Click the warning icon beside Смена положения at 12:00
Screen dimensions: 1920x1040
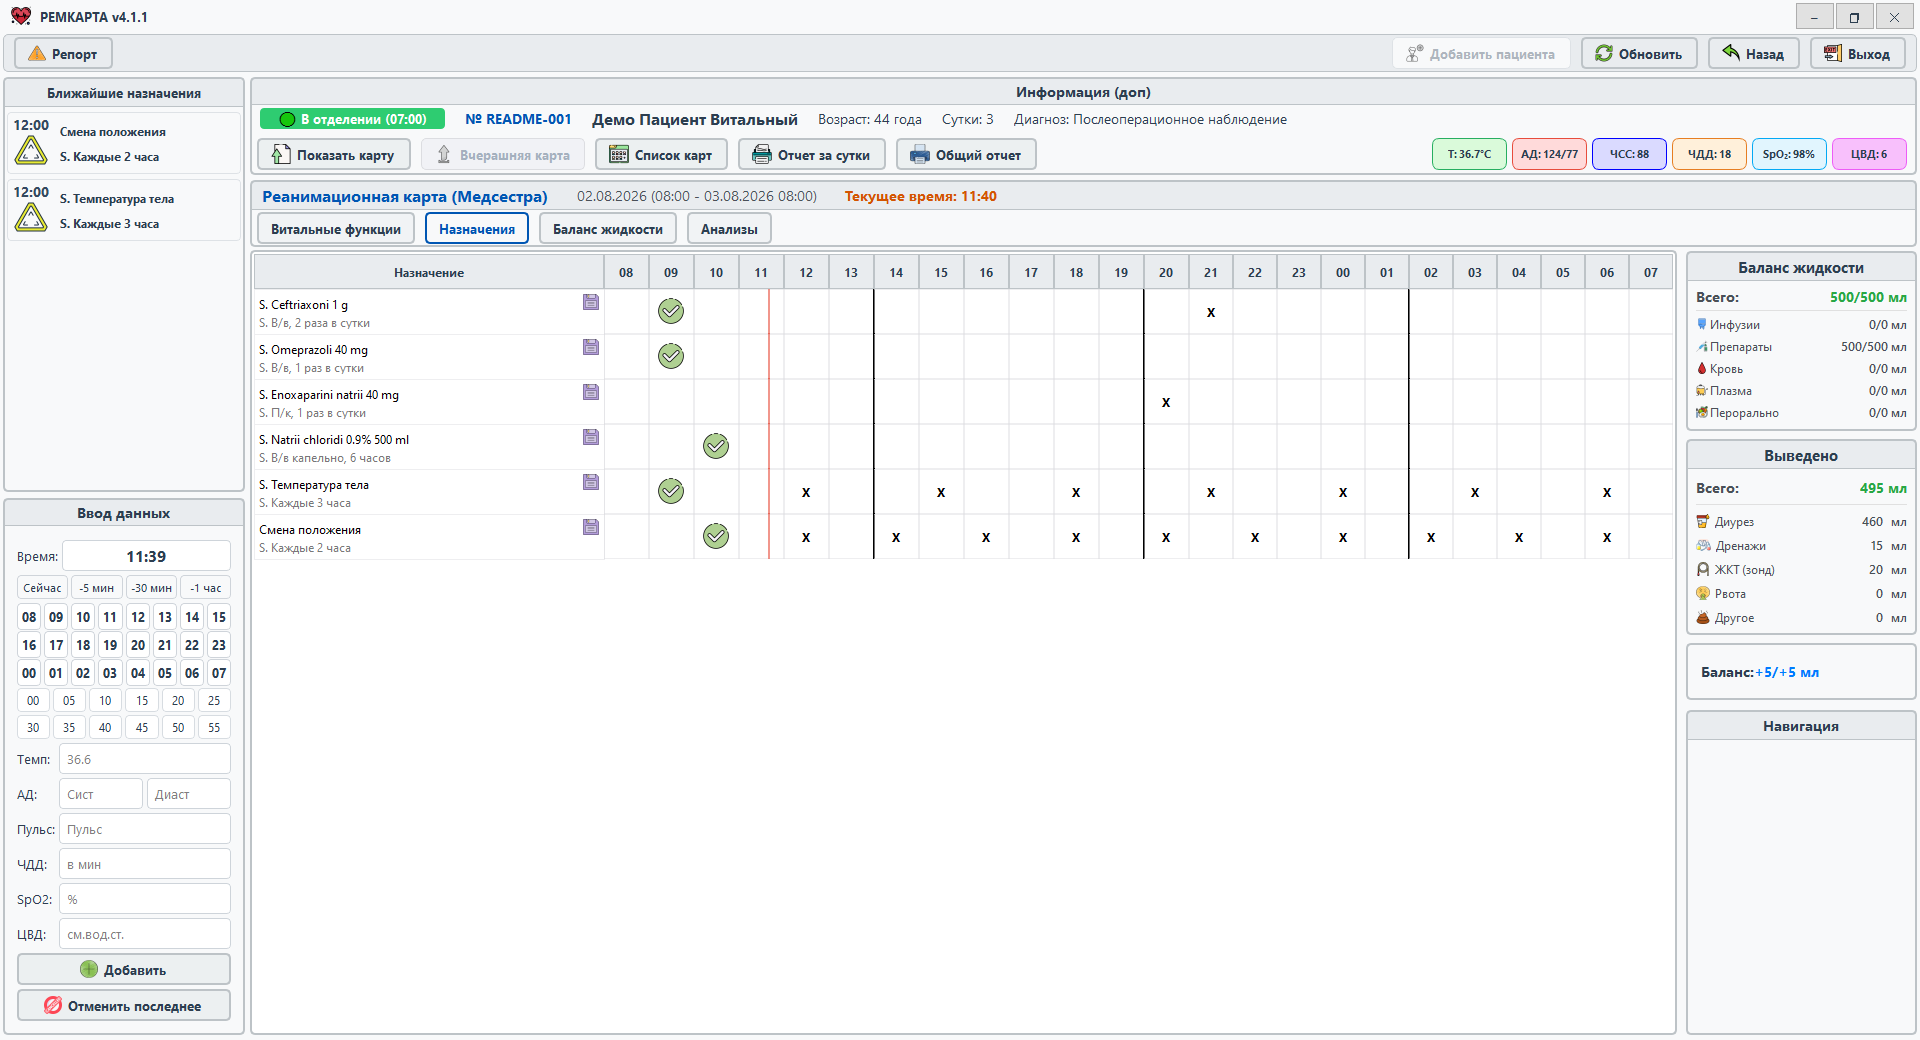click(31, 151)
